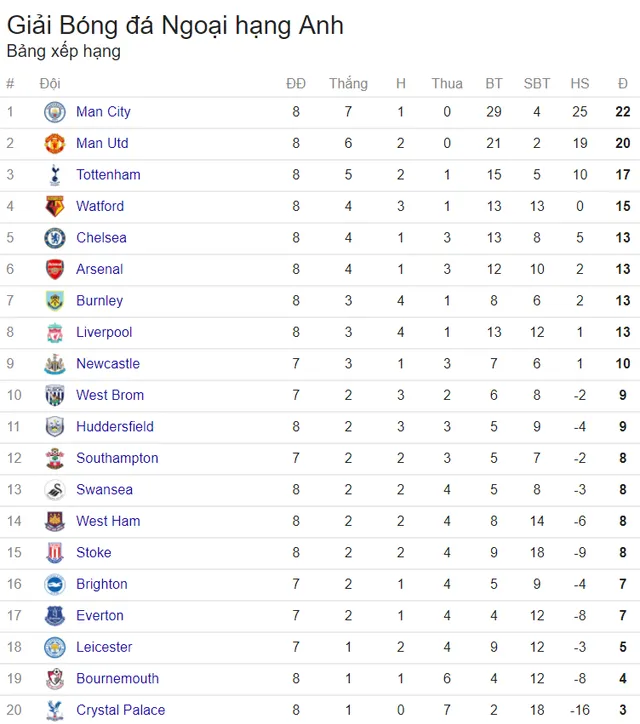Click the Man Utd club crest
The image size is (640, 724).
point(55,144)
